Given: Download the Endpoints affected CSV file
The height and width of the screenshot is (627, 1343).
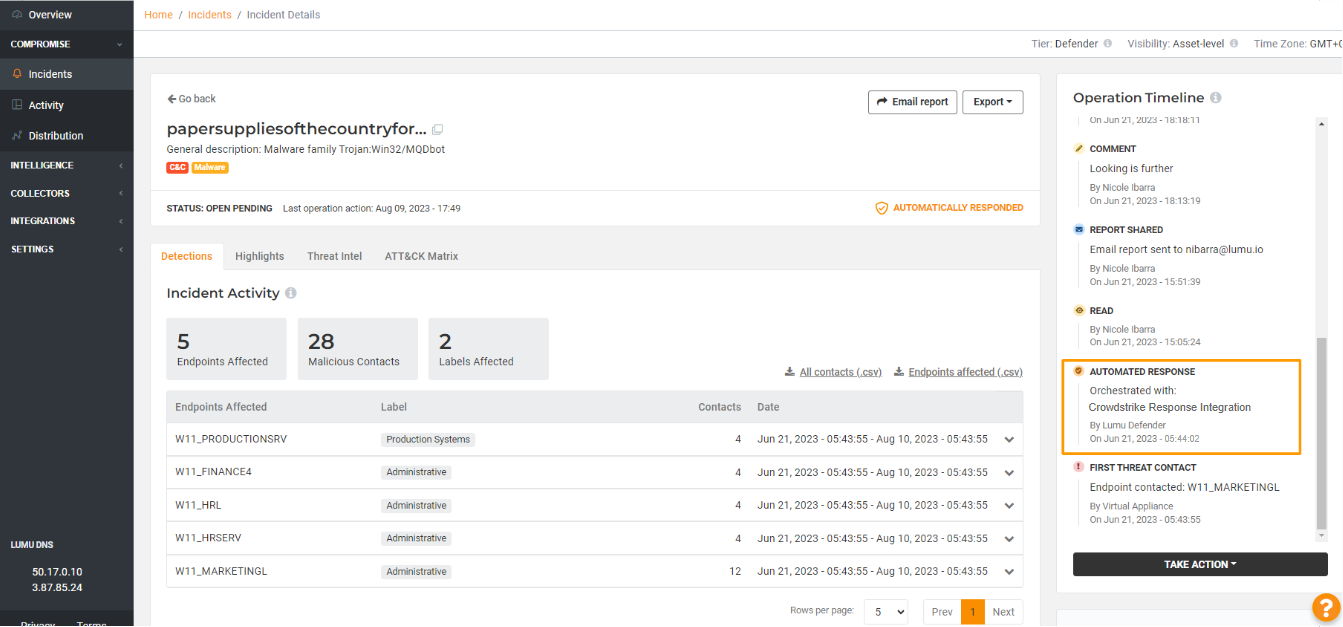Looking at the screenshot, I should coord(964,371).
